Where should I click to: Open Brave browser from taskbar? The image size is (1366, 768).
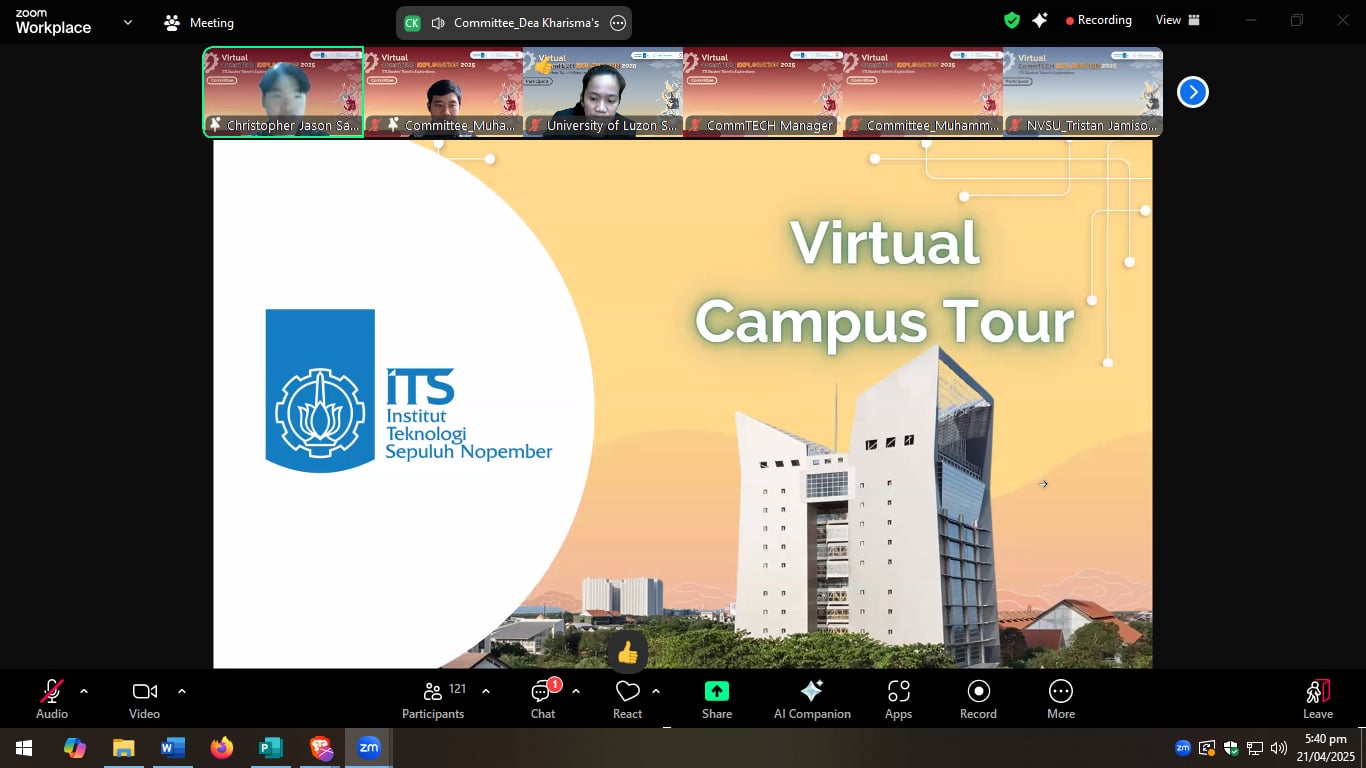pos(320,748)
